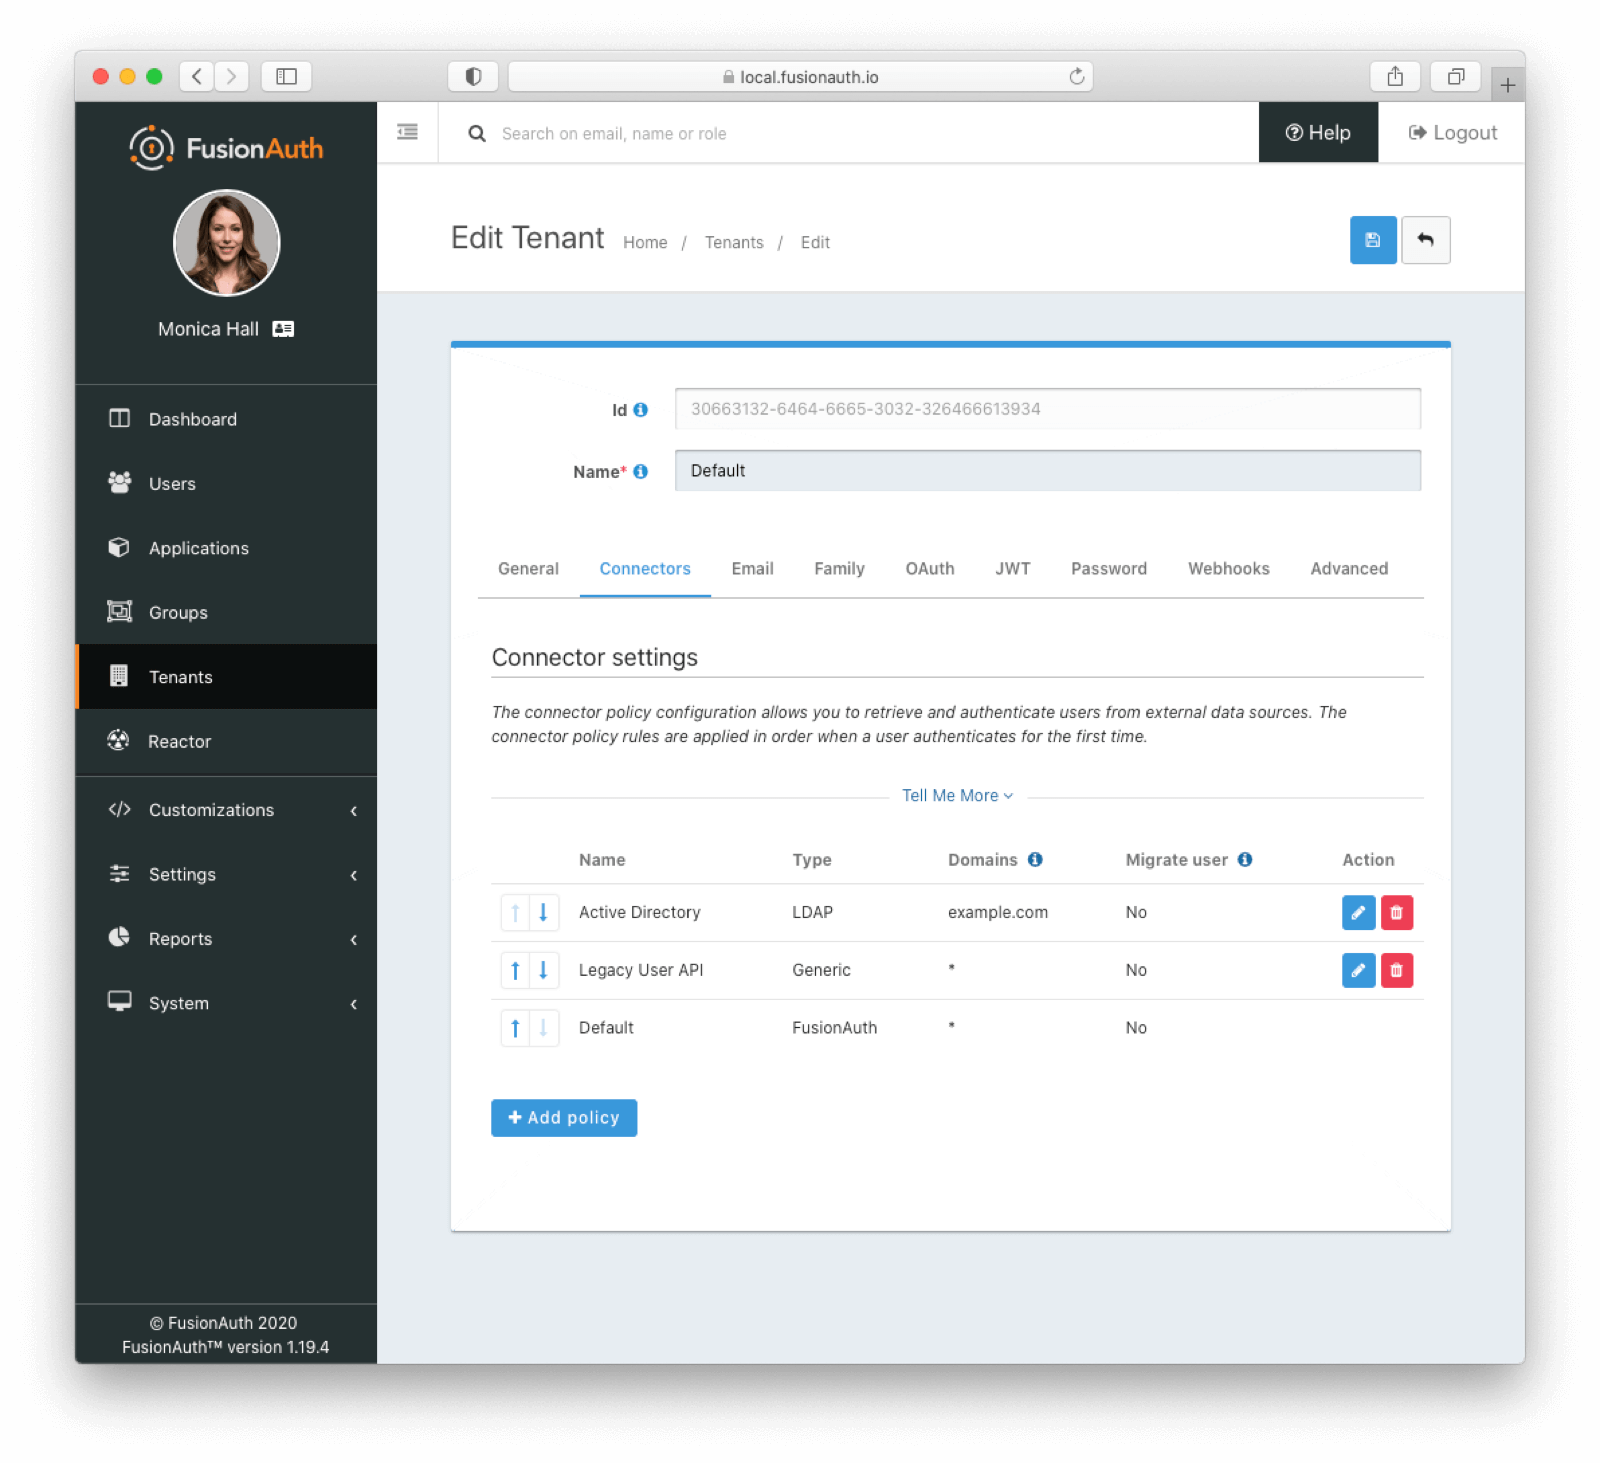This screenshot has width=1600, height=1463.
Task: Switch to the Webhooks tab
Action: pyautogui.click(x=1228, y=569)
